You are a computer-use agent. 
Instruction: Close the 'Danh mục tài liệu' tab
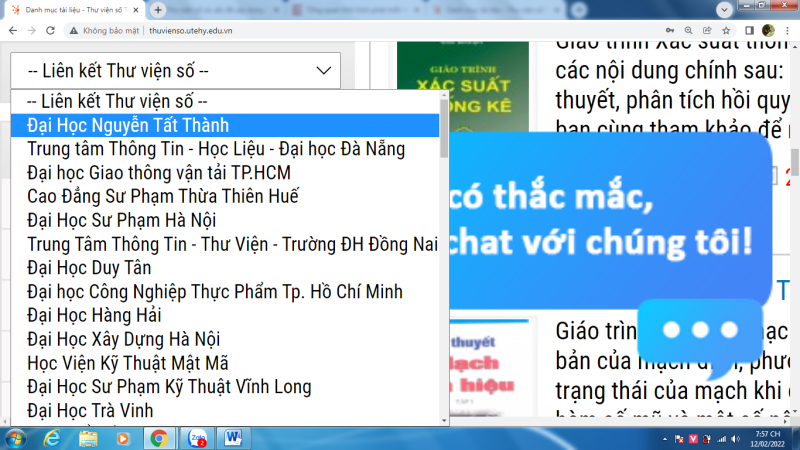(x=136, y=10)
